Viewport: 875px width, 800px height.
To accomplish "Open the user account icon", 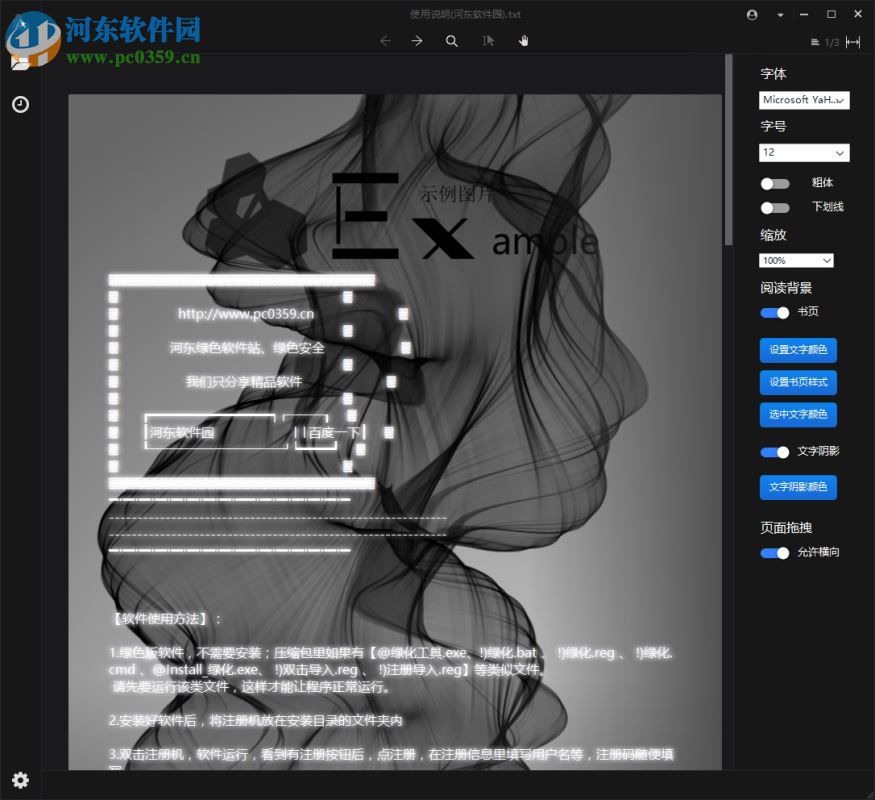I will (x=752, y=15).
